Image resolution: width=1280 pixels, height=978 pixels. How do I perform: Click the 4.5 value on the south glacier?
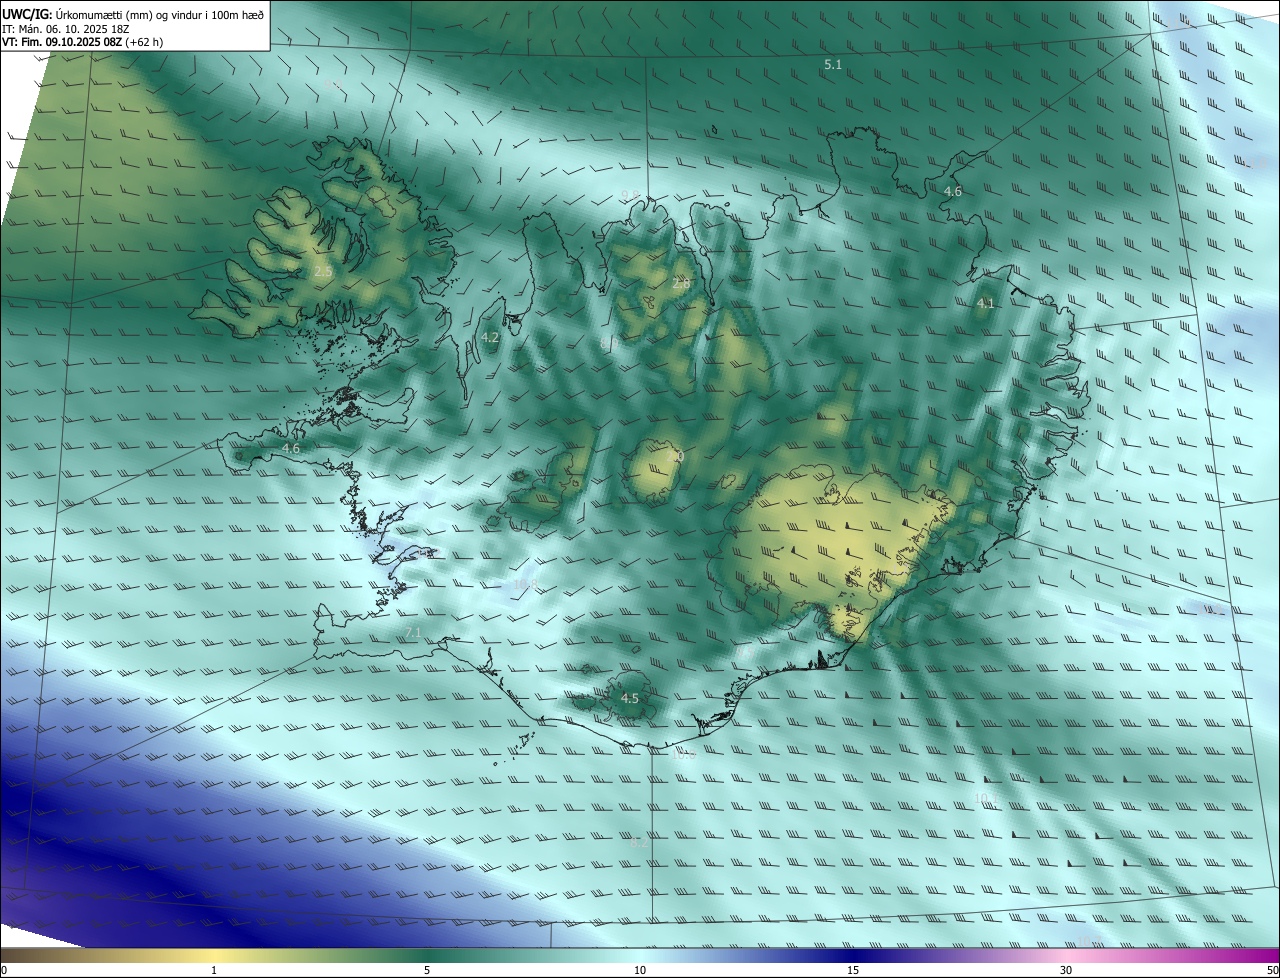(x=629, y=698)
